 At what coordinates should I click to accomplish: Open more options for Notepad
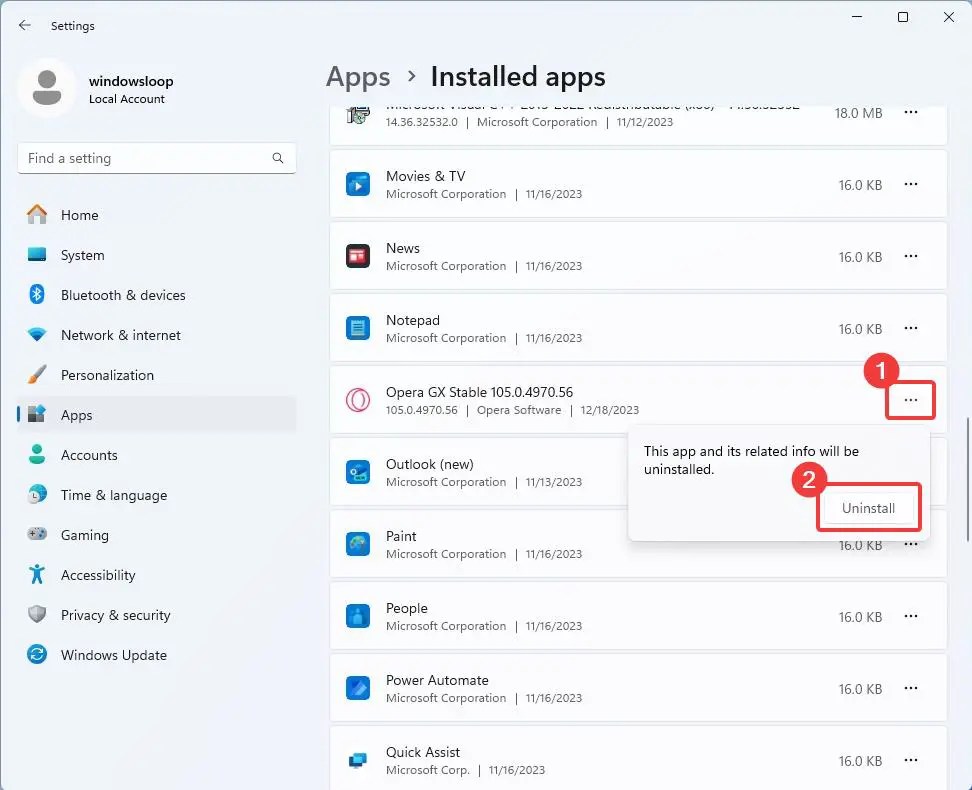click(911, 328)
